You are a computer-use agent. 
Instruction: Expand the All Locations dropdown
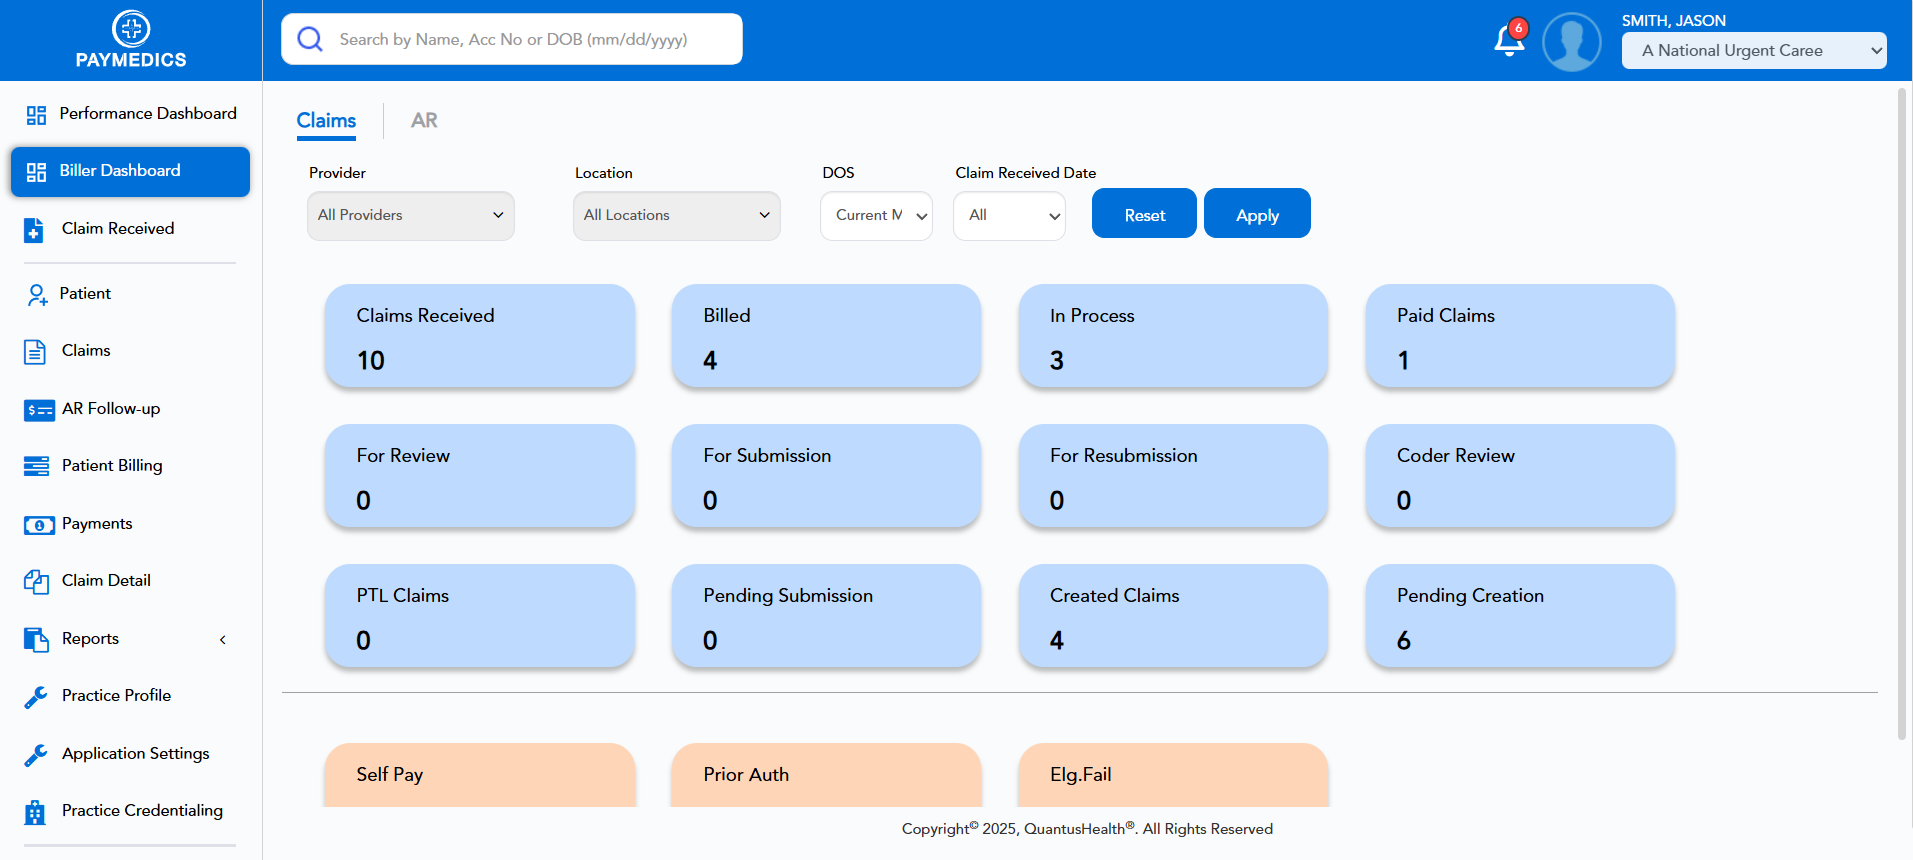[676, 216]
